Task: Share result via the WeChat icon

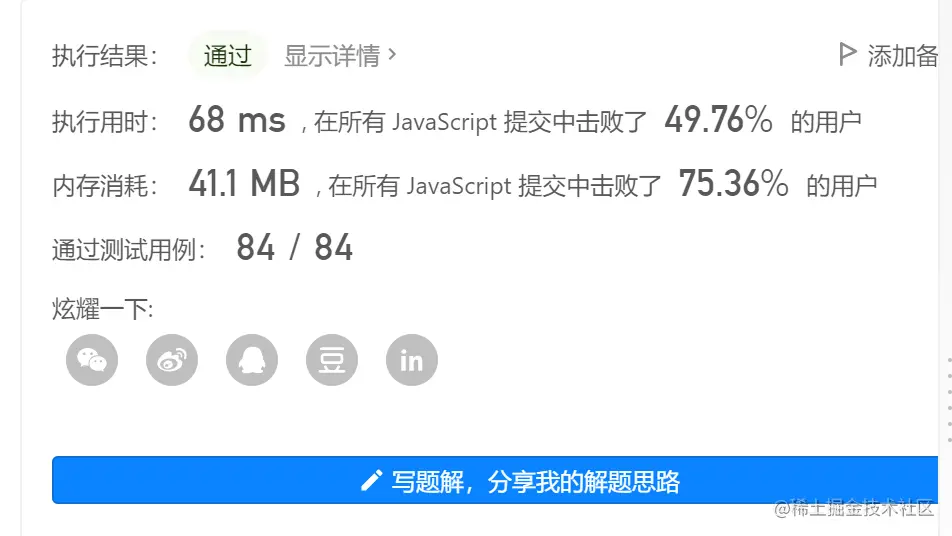Action: pyautogui.click(x=92, y=360)
